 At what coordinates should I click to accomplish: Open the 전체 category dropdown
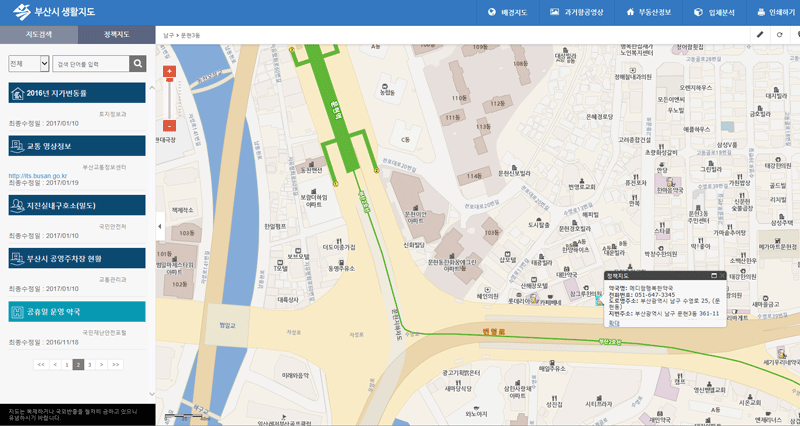tap(28, 64)
